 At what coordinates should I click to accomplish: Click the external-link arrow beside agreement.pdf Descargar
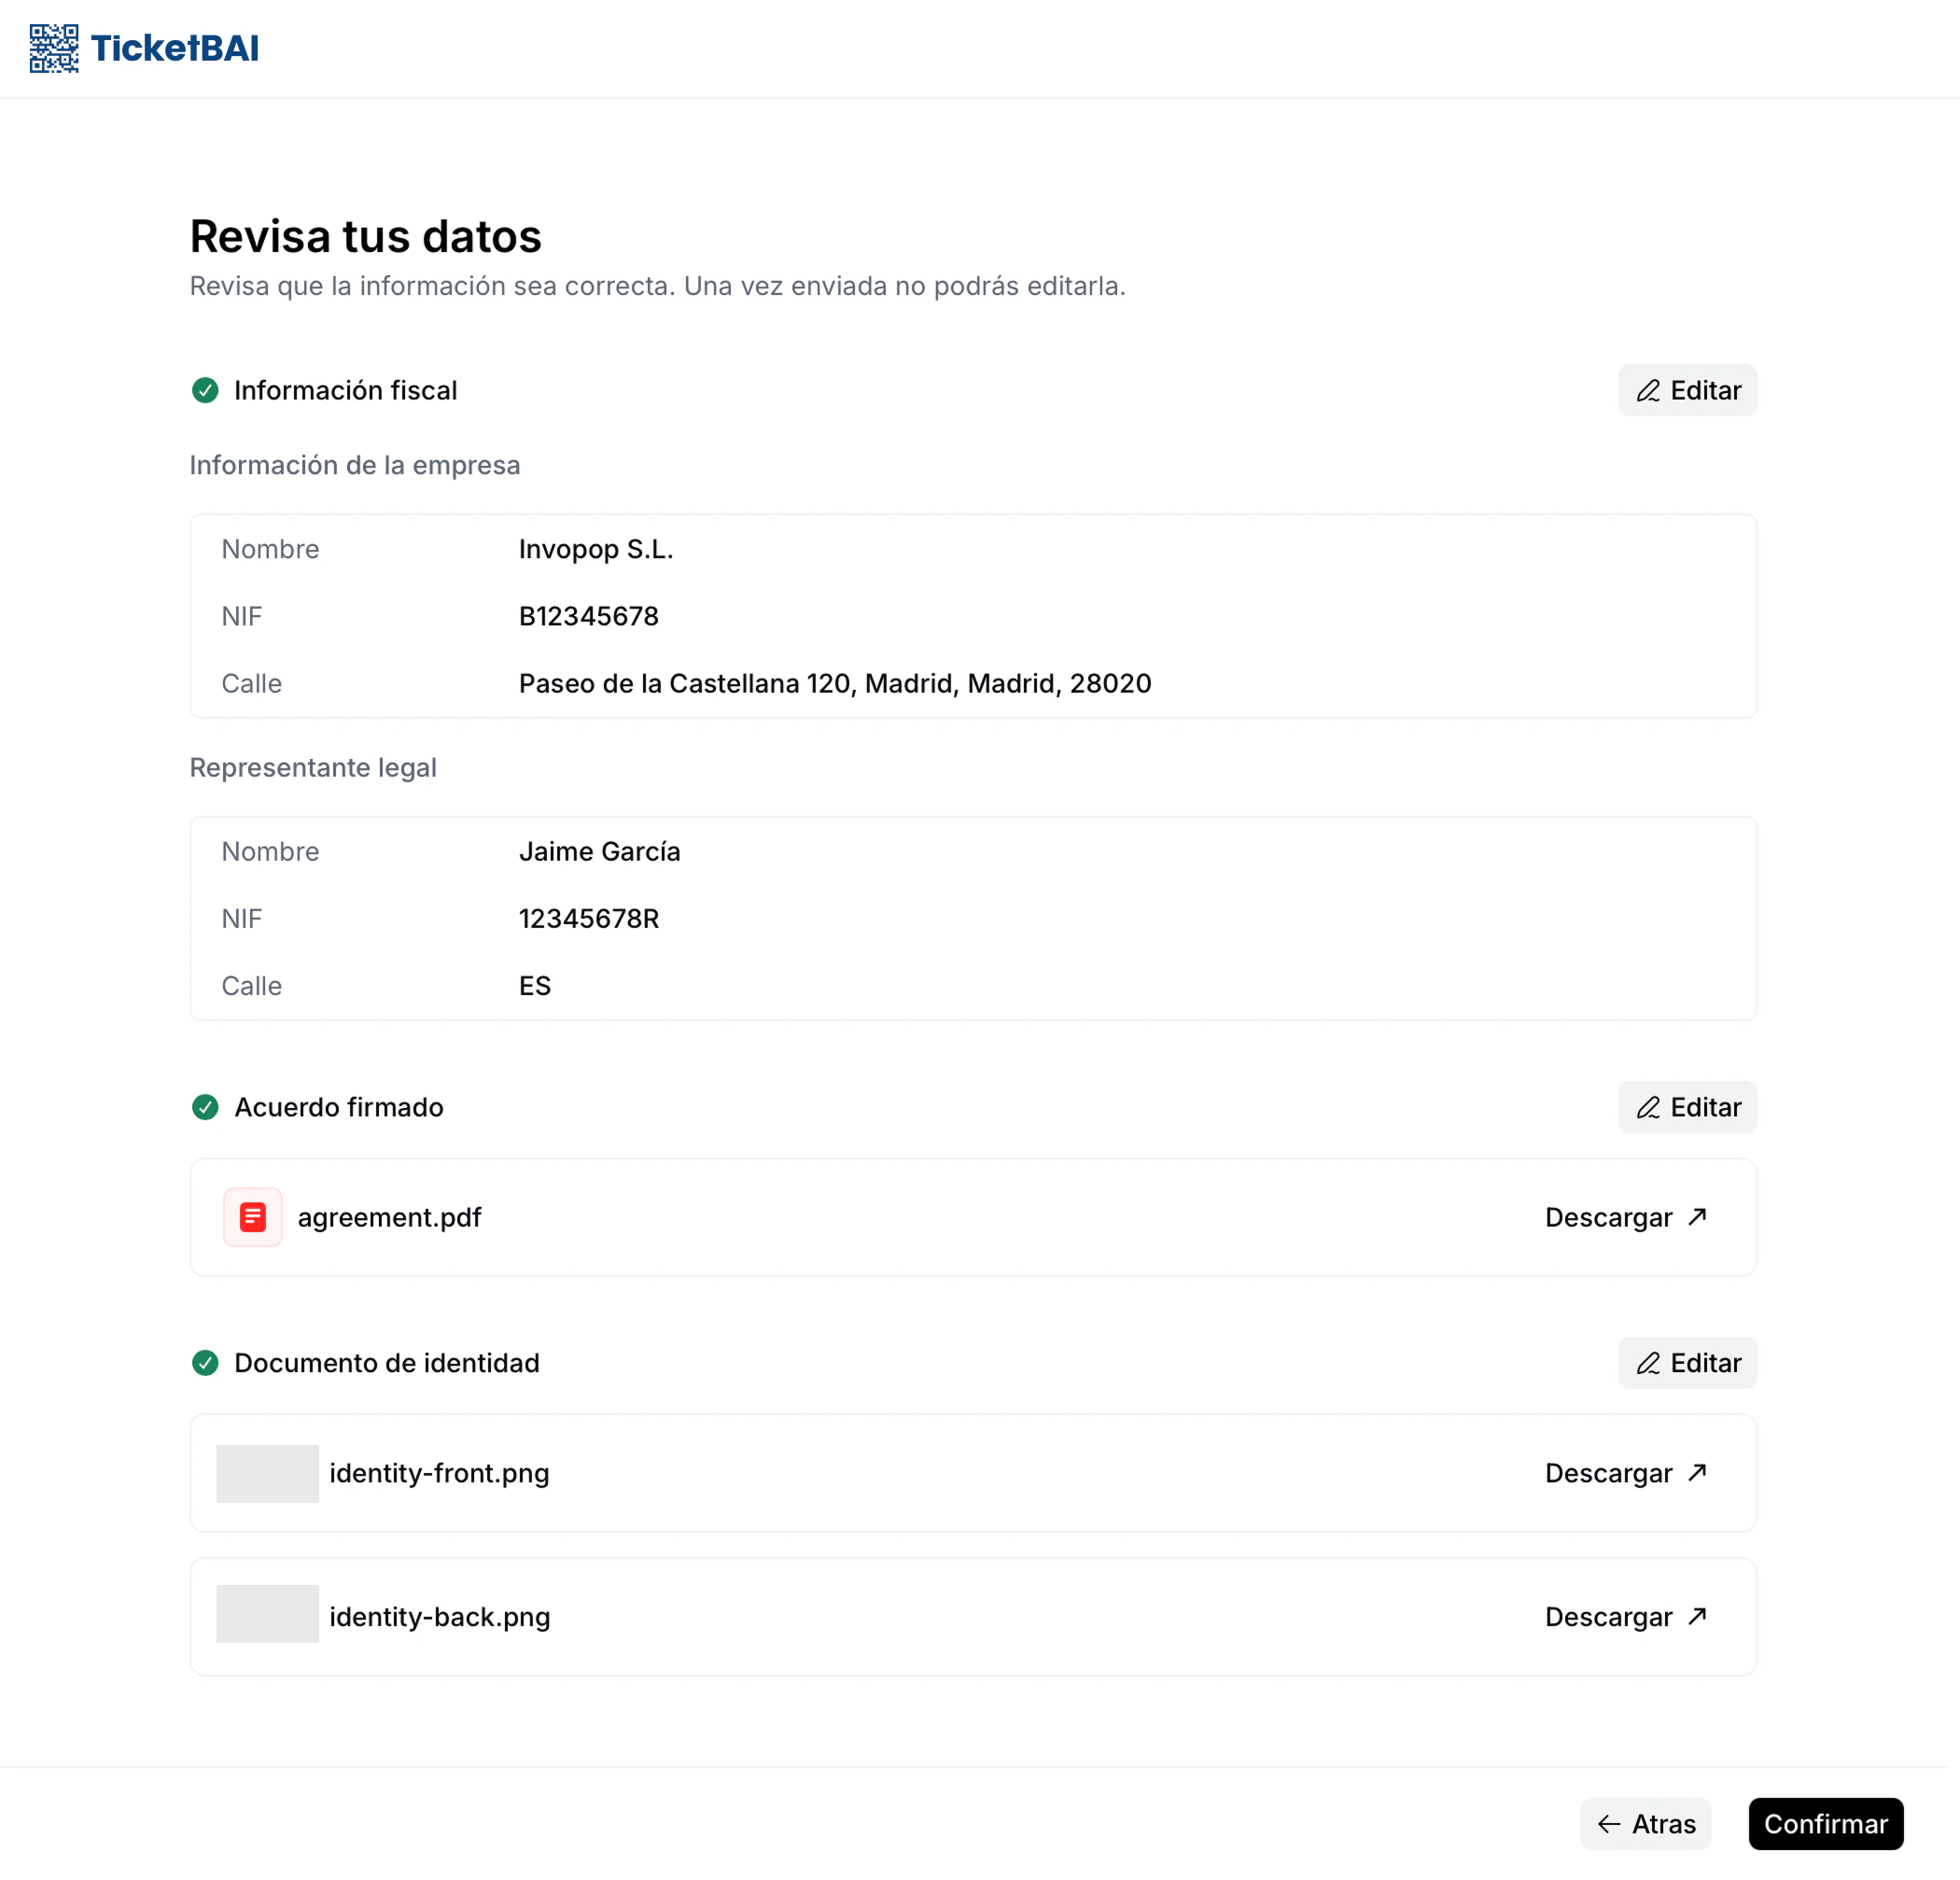click(x=1696, y=1217)
